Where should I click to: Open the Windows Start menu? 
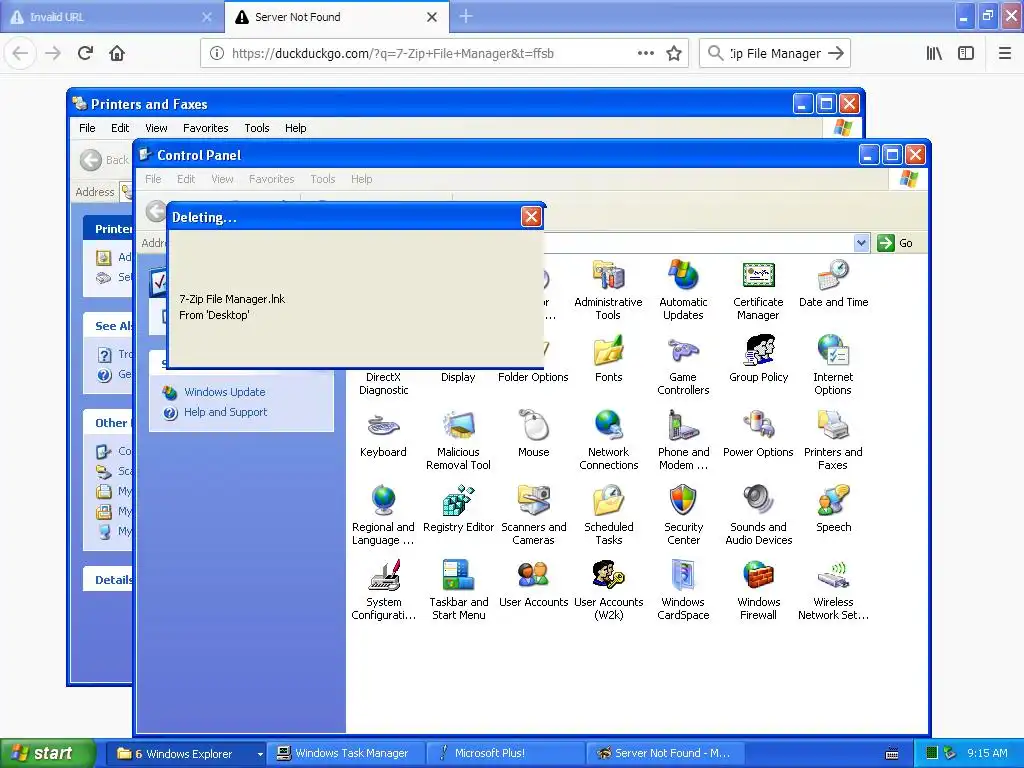[47, 753]
